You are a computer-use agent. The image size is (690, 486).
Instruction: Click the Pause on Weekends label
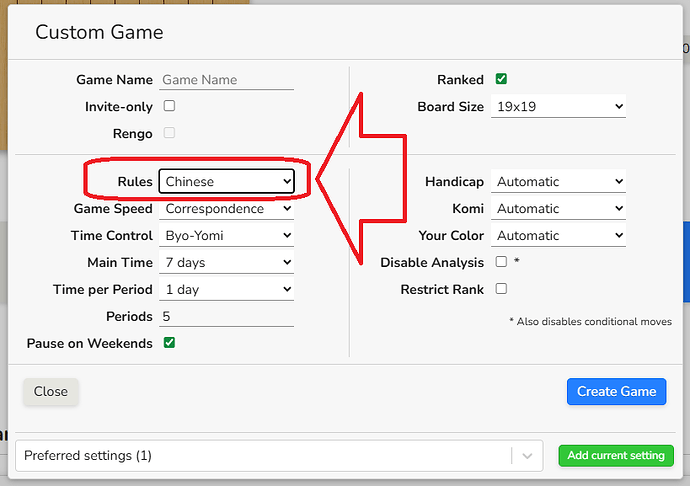click(x=89, y=343)
